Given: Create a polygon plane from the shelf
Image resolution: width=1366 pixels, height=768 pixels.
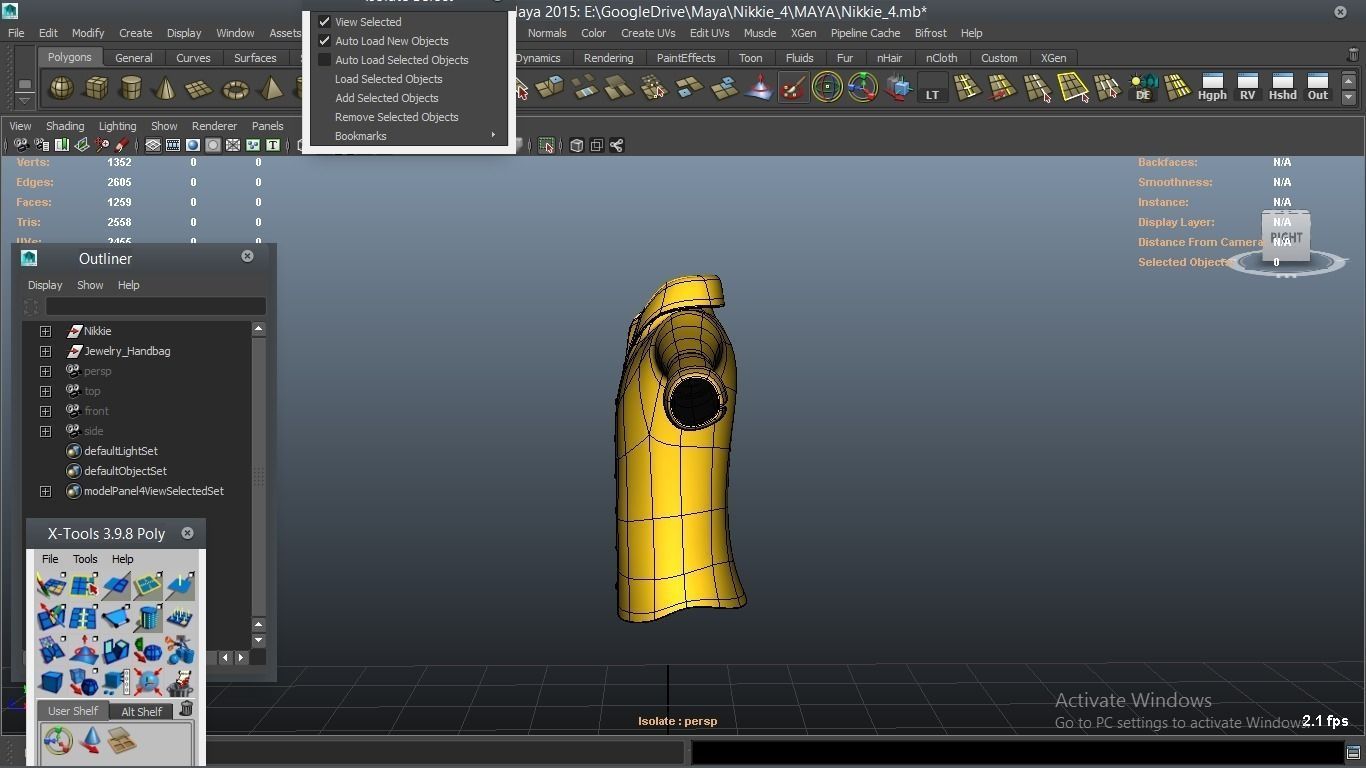Looking at the screenshot, I should (200, 88).
